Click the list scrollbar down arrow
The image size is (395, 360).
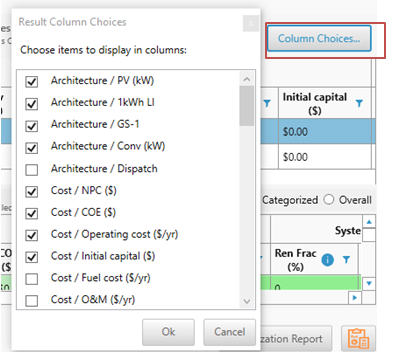(x=247, y=301)
